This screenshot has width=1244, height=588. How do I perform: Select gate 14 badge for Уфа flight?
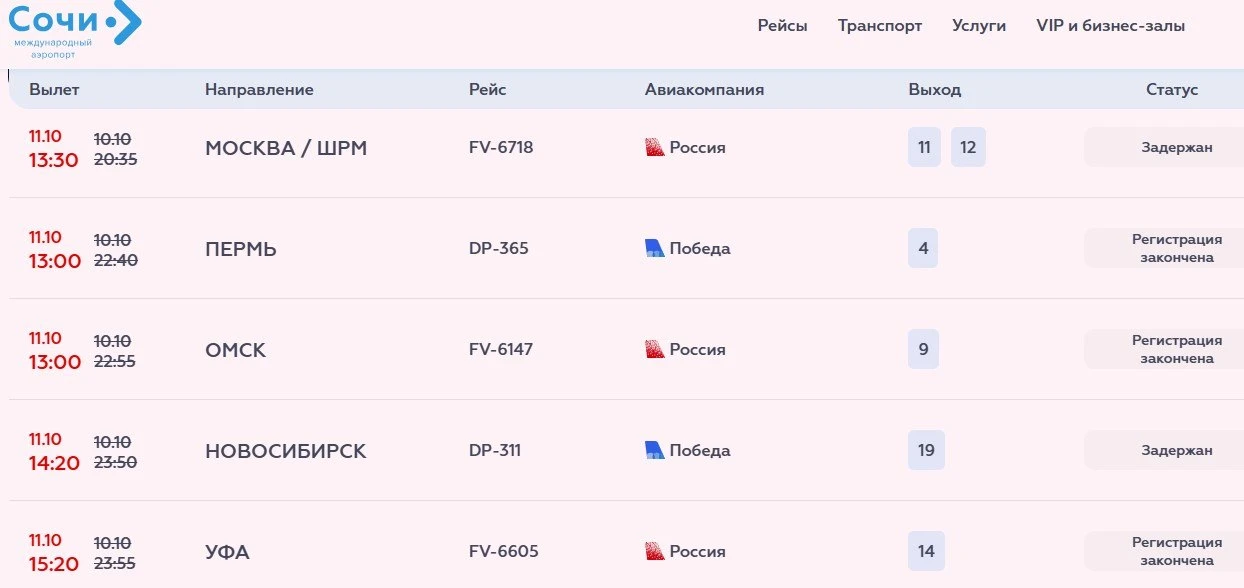pyautogui.click(x=926, y=552)
